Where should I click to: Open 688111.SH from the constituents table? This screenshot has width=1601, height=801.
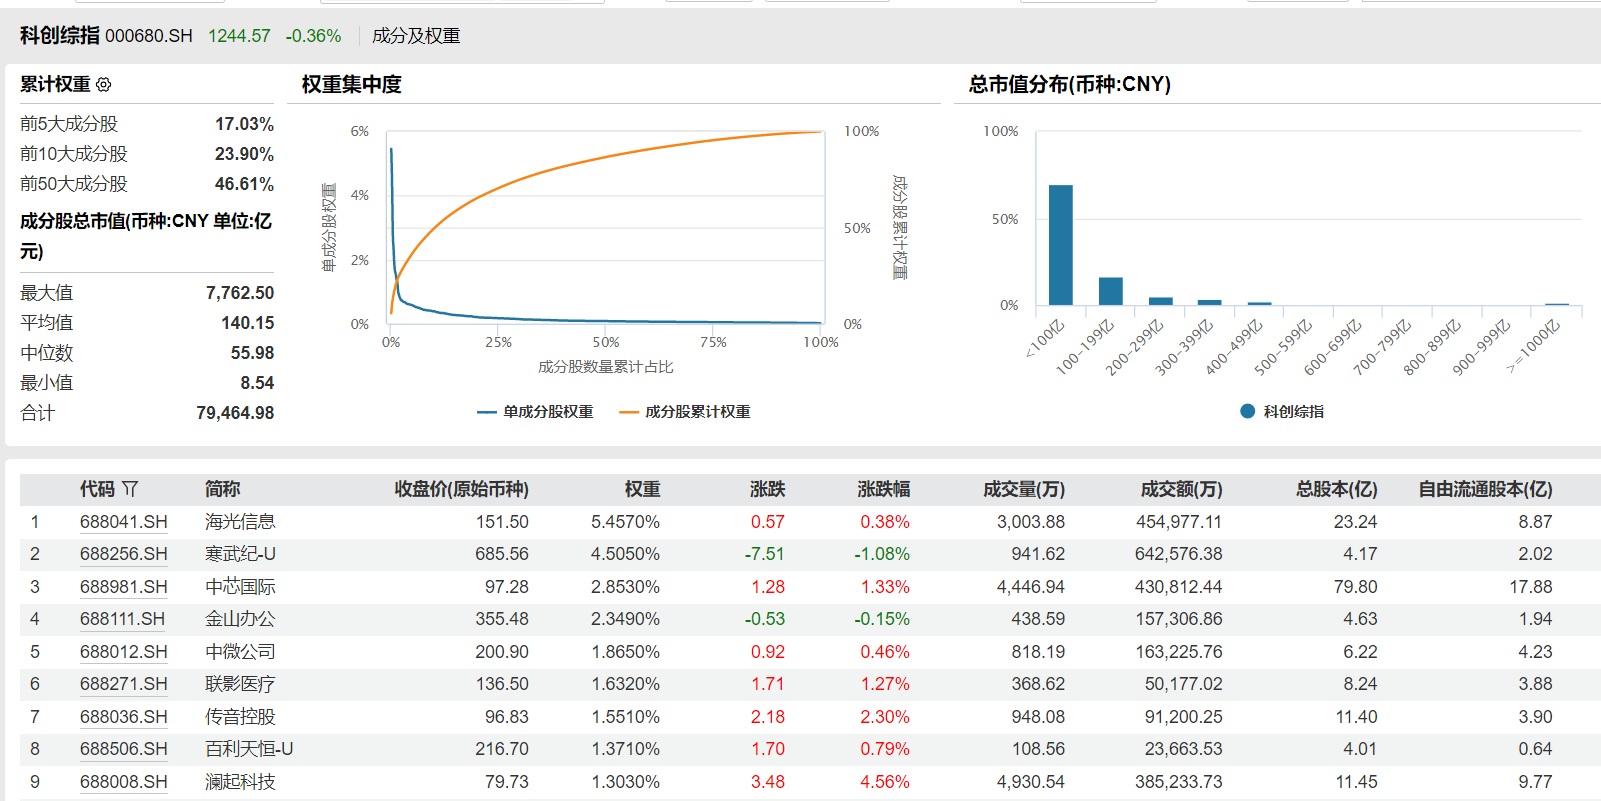(x=122, y=619)
